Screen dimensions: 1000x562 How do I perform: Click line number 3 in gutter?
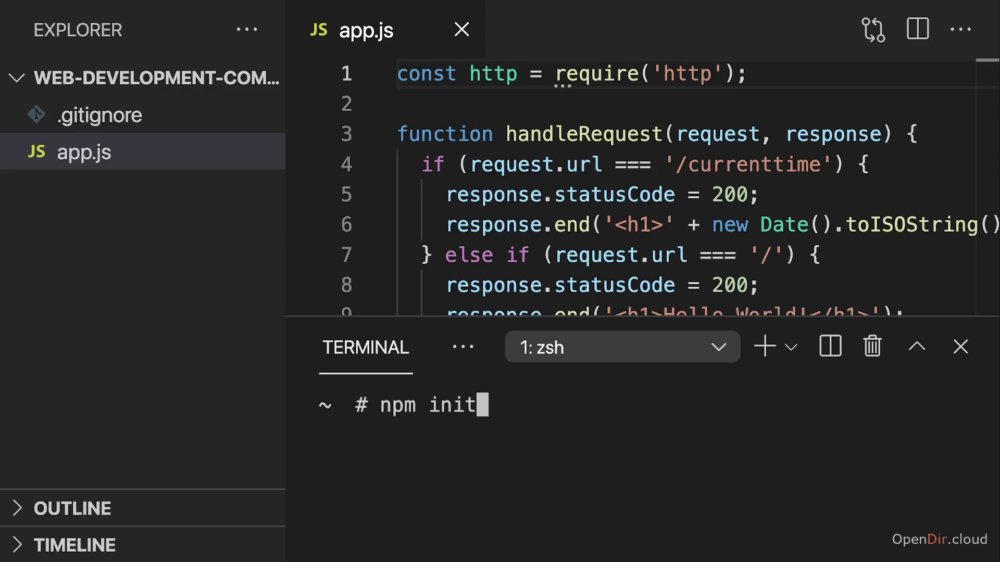[x=346, y=134]
